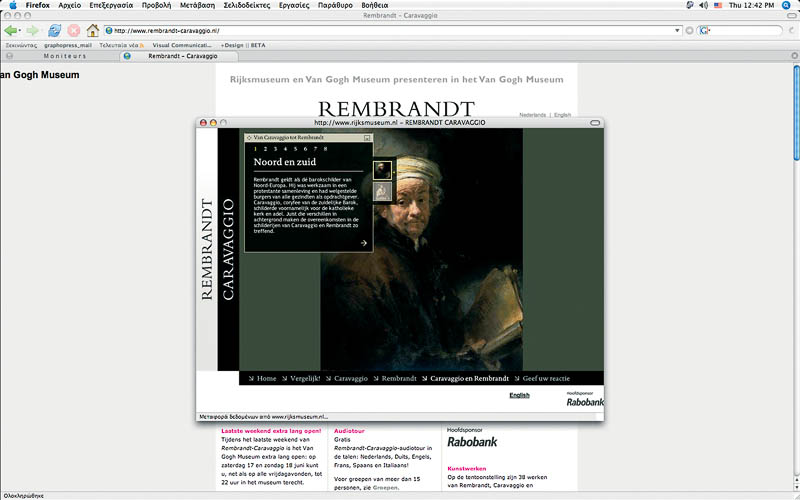Image resolution: width=800 pixels, height=500 pixels.
Task: Open Spotlight search icon
Action: click(786, 5)
